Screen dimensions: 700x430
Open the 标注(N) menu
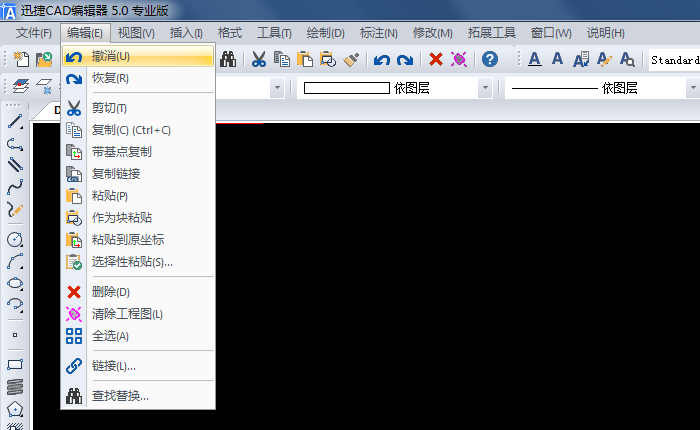coord(379,33)
